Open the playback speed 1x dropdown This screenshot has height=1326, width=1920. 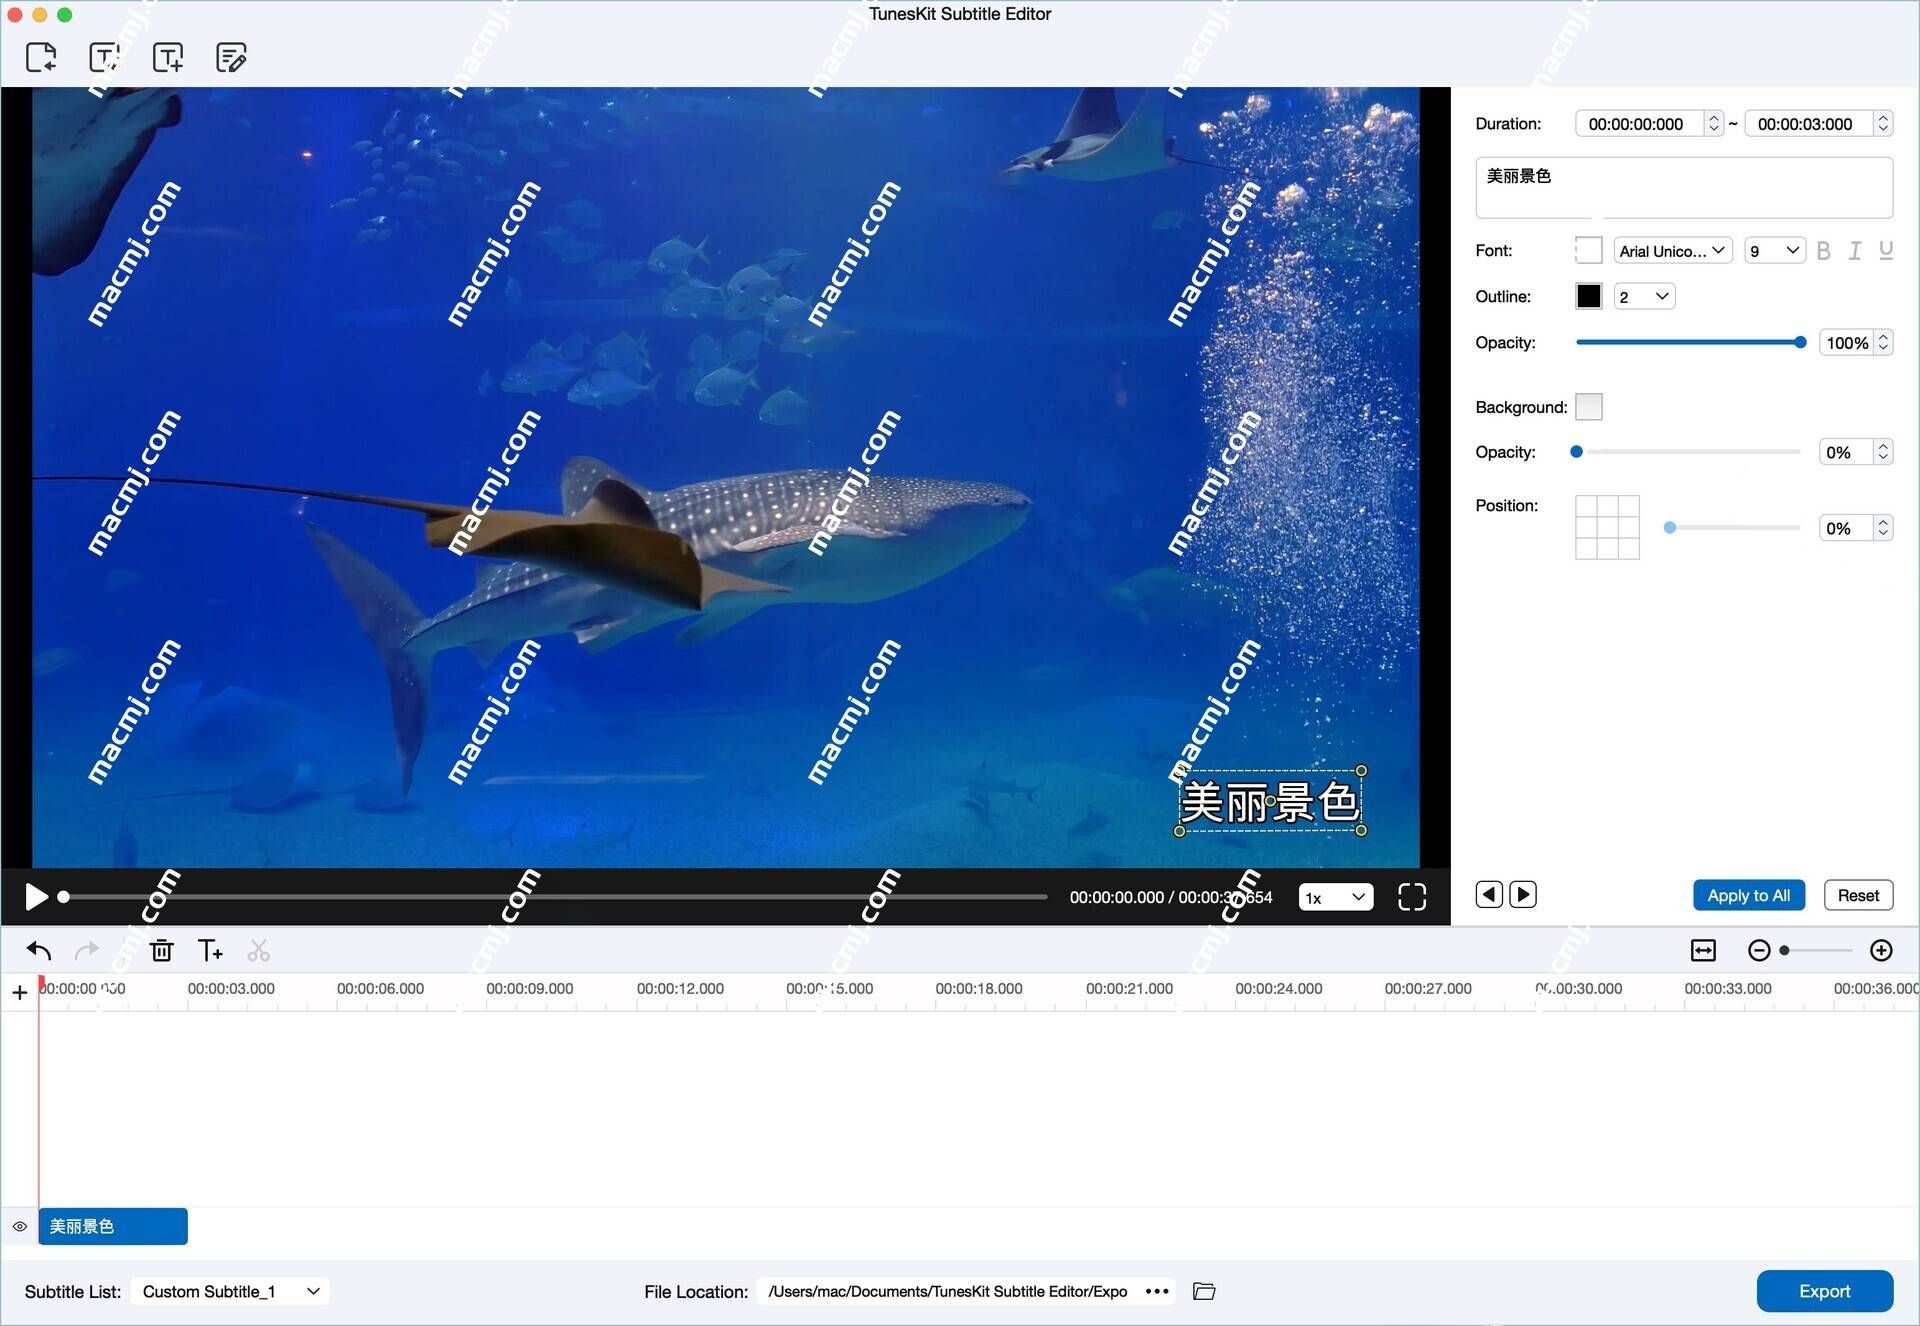tap(1335, 897)
